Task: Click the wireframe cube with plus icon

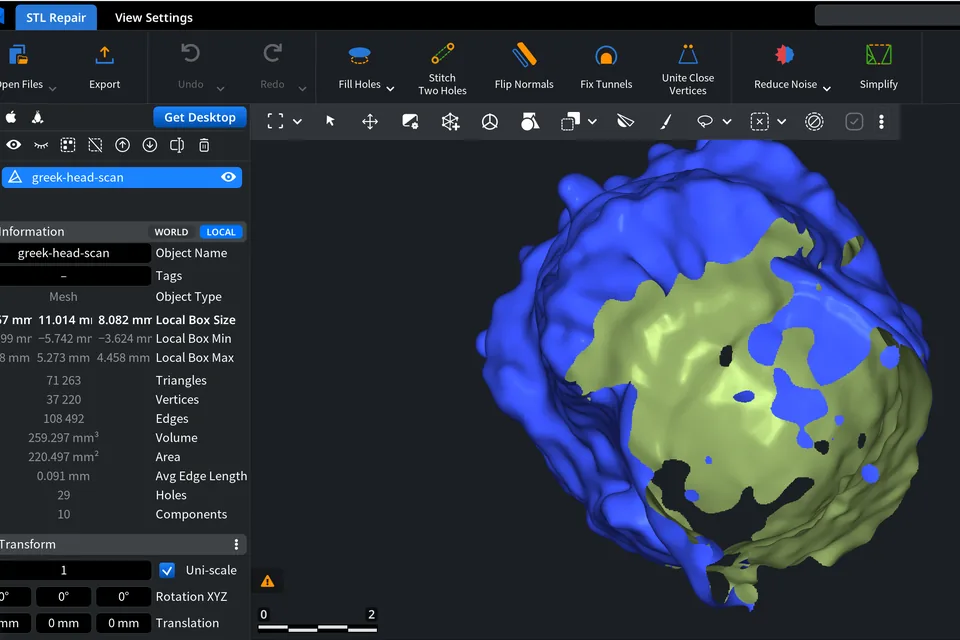Action: click(x=451, y=121)
